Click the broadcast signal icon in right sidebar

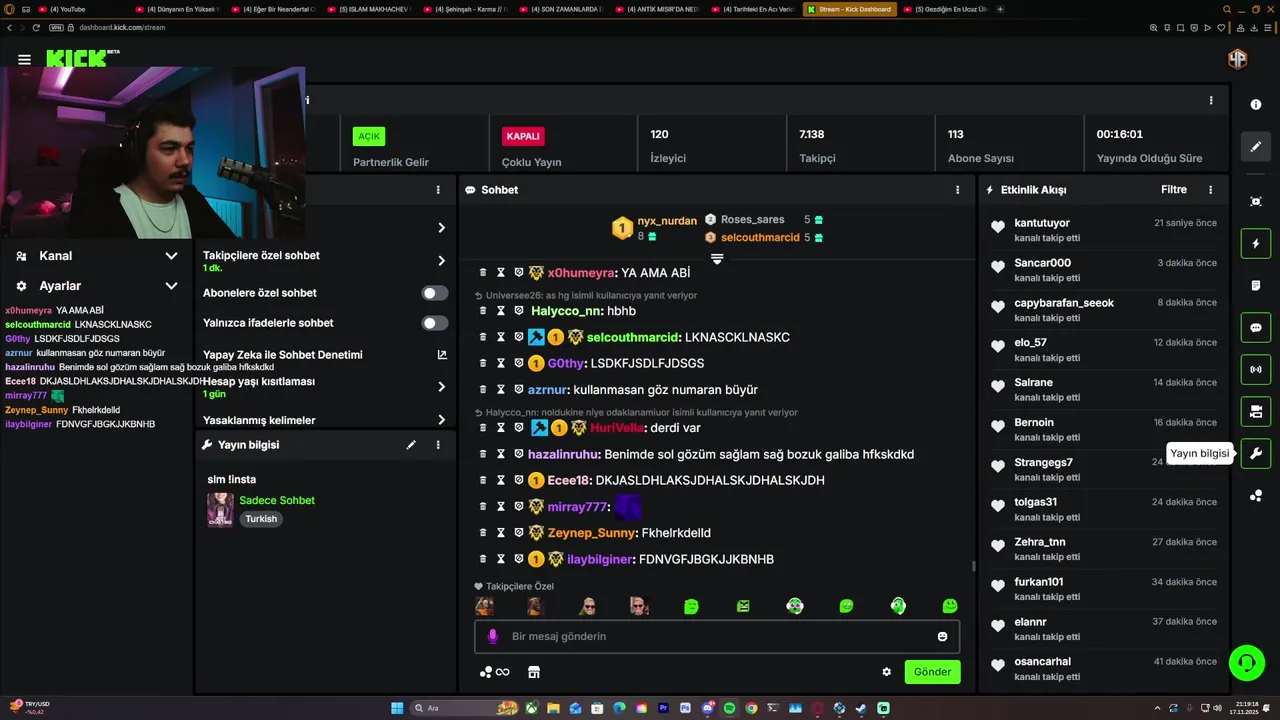[1256, 370]
